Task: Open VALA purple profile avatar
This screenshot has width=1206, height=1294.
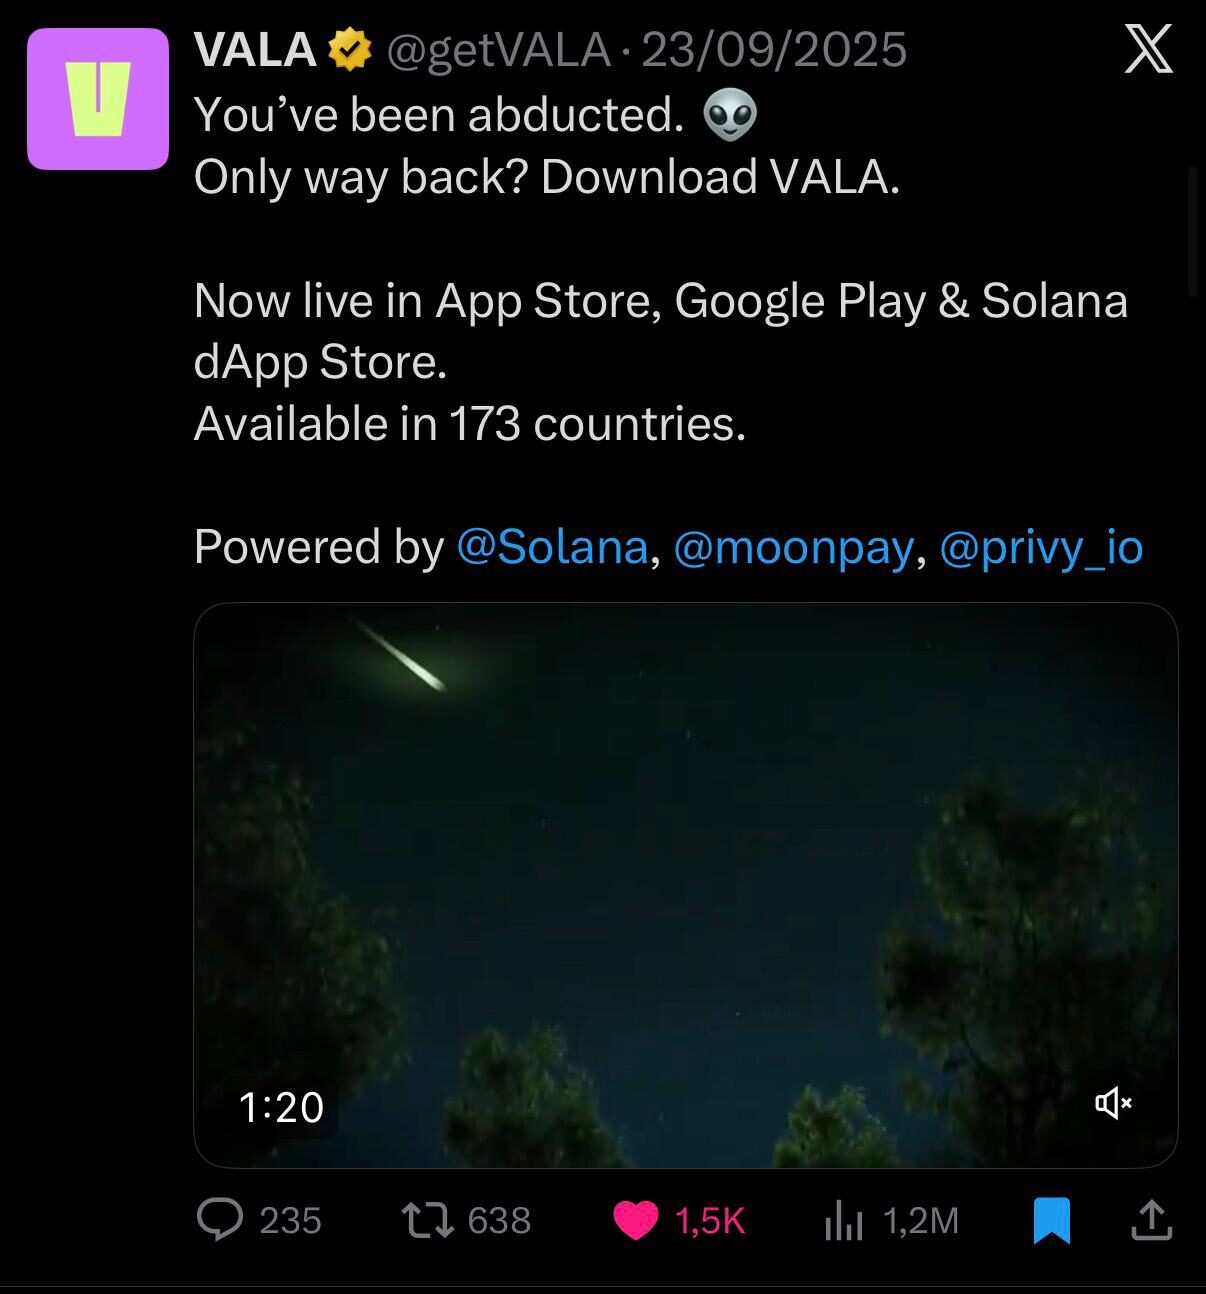Action: click(x=98, y=99)
